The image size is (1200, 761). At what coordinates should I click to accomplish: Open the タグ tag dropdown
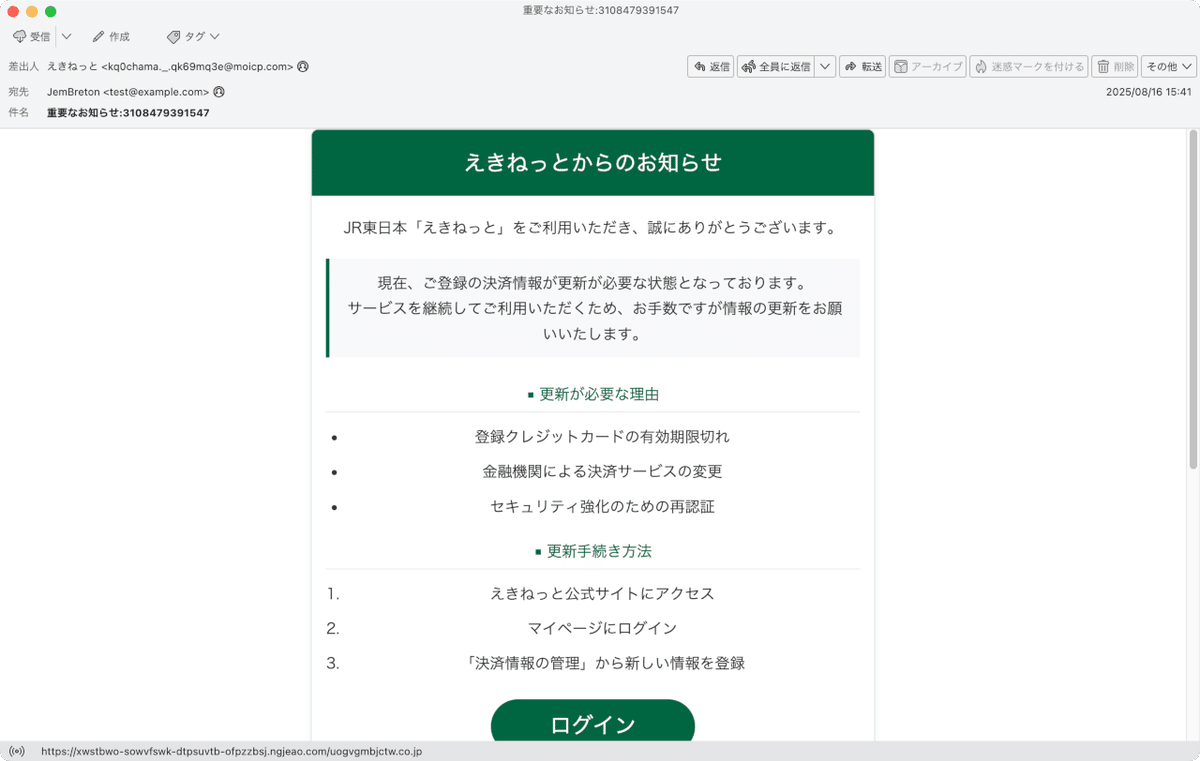pyautogui.click(x=193, y=36)
